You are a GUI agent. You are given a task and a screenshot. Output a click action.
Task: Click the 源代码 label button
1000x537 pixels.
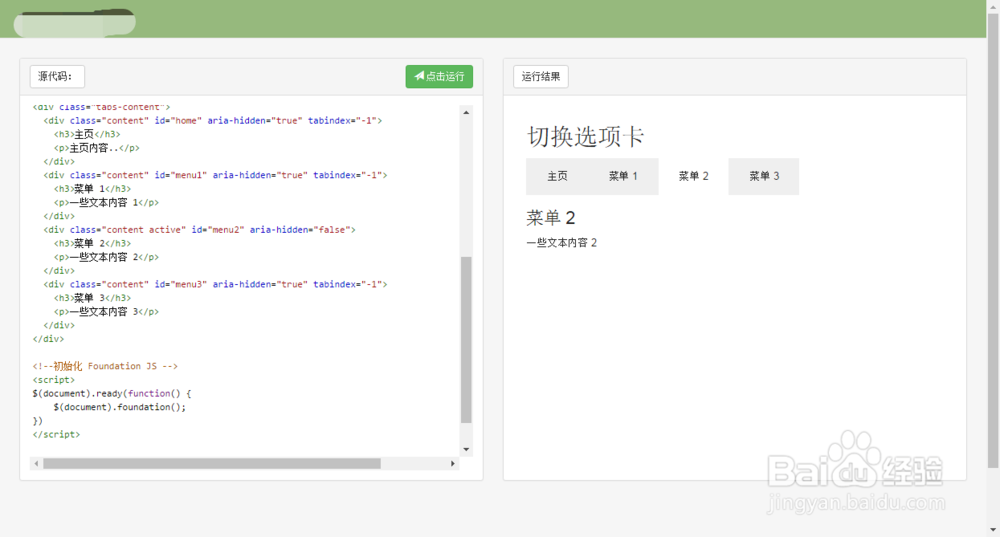tap(57, 77)
